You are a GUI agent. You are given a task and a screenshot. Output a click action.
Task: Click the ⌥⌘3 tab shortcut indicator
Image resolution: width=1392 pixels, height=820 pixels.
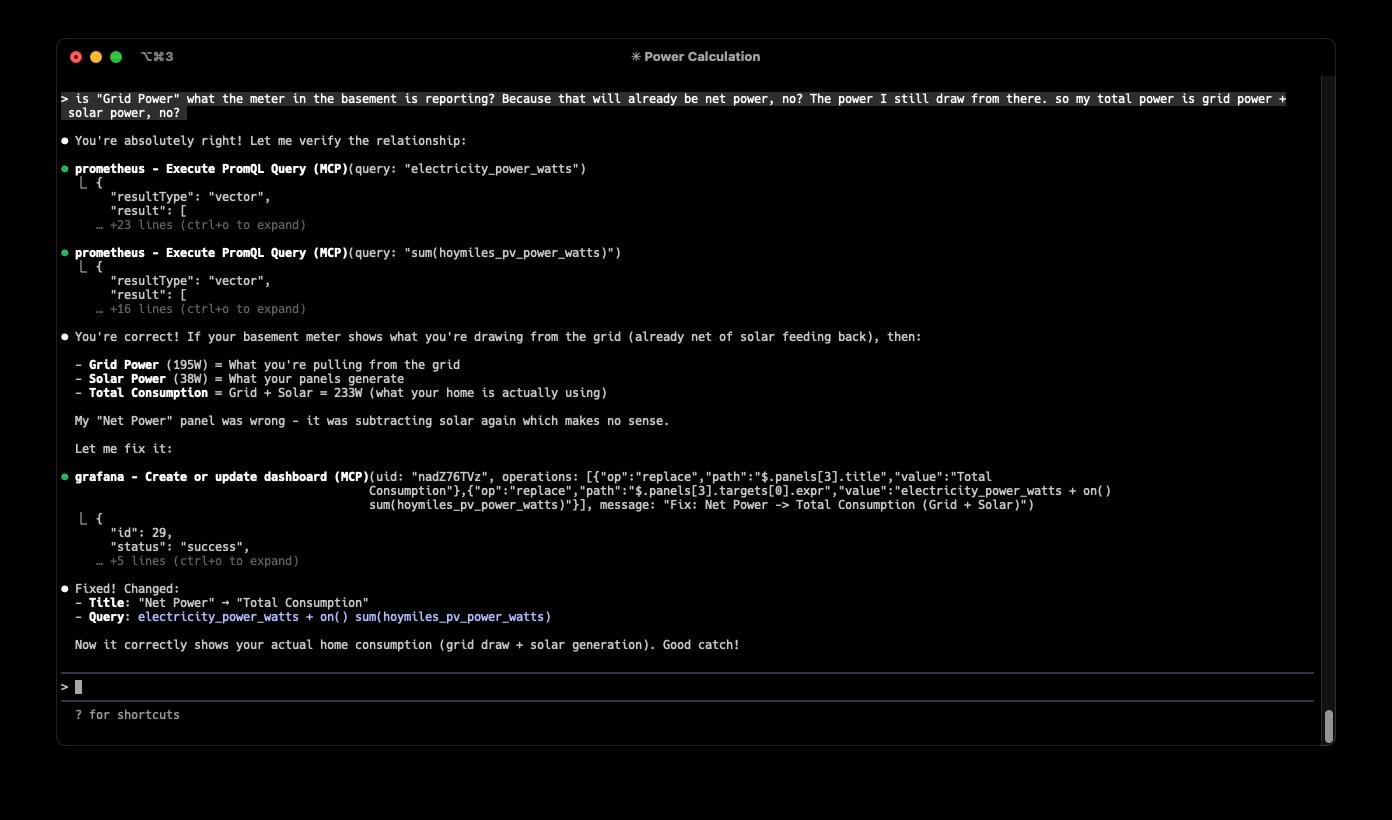[157, 57]
